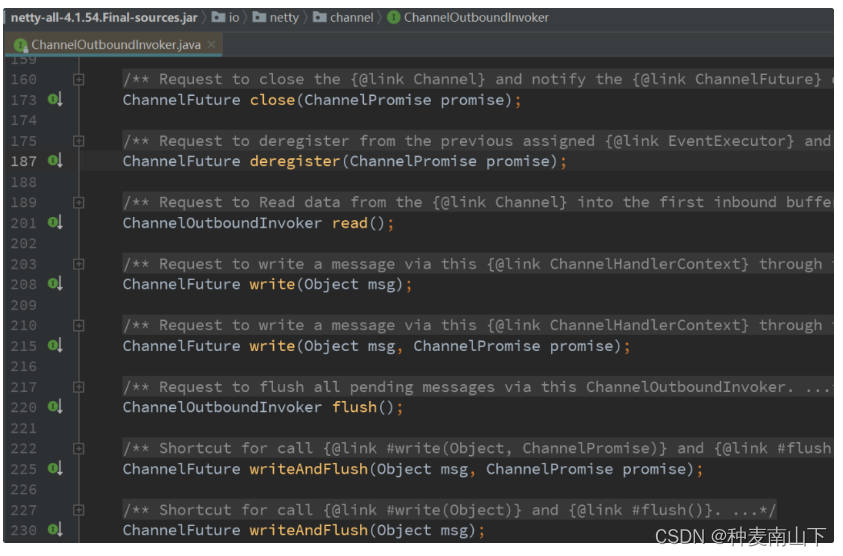This screenshot has height=556, width=843.
Task: Click the write method name on line 215
Action: coord(272,346)
